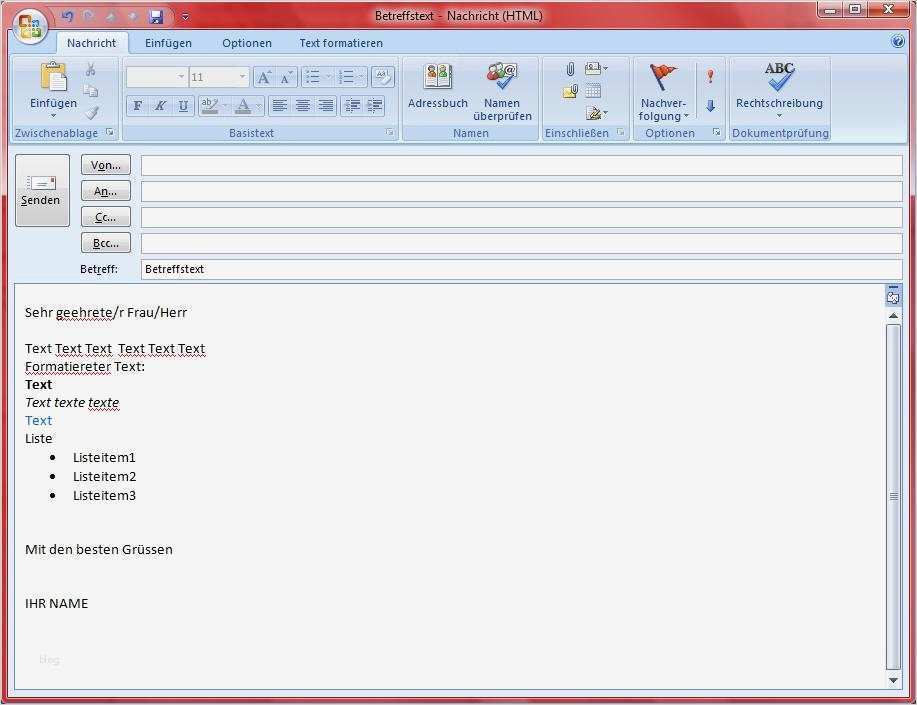Click the Von... button
The width and height of the screenshot is (917, 705).
106,165
